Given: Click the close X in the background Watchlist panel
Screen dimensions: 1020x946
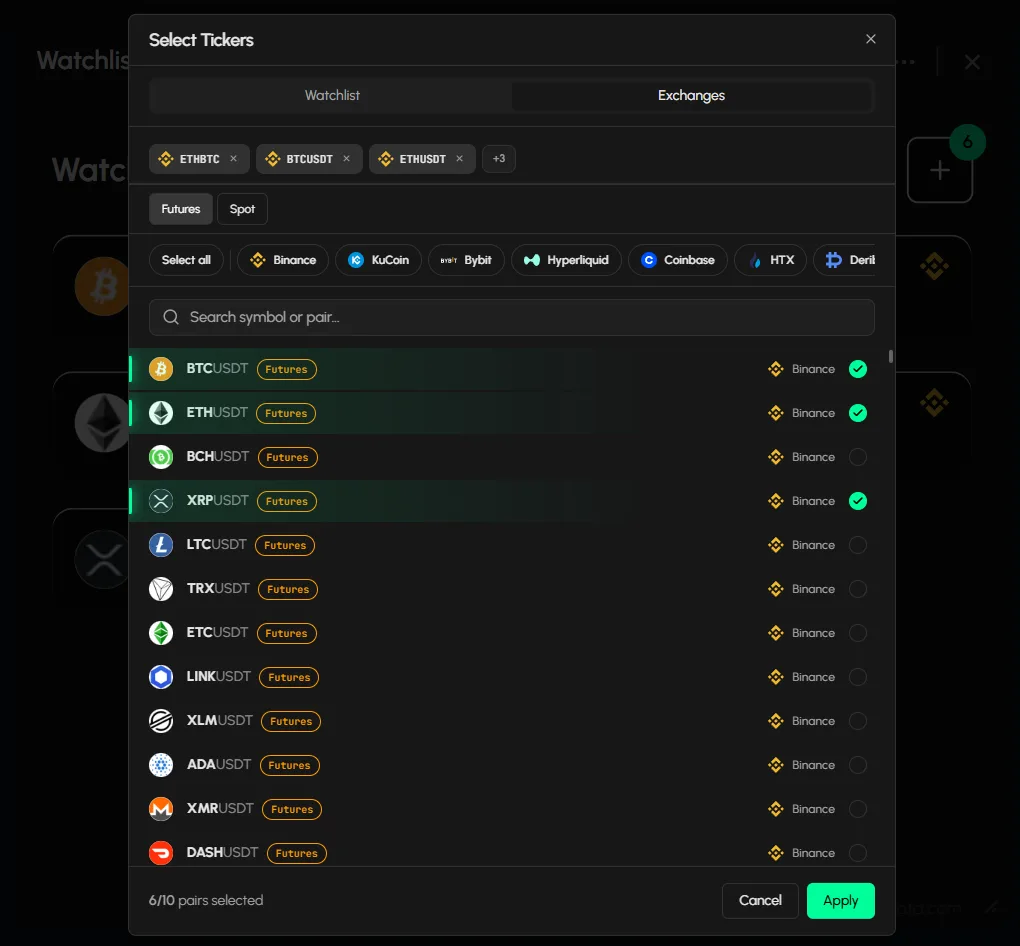Looking at the screenshot, I should (972, 62).
